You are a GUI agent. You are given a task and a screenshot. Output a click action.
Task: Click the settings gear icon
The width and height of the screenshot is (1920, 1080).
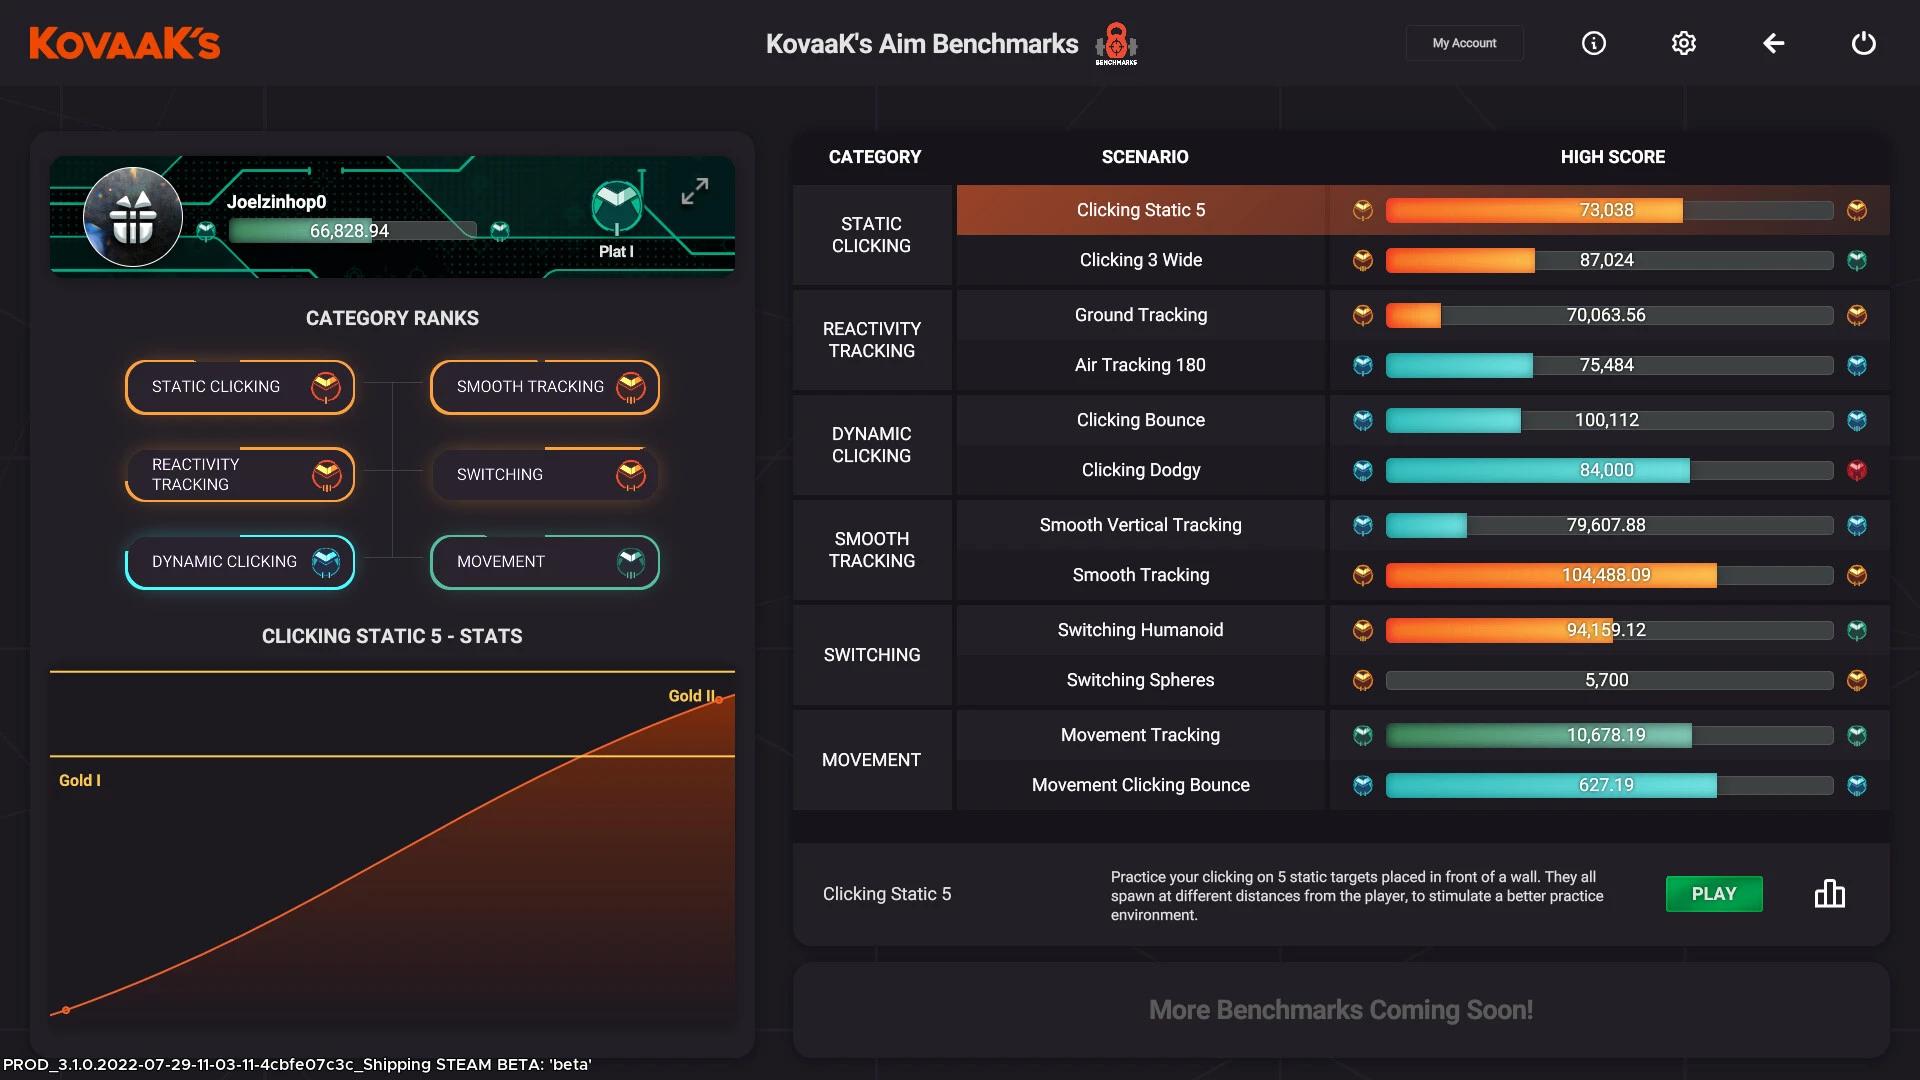point(1683,42)
